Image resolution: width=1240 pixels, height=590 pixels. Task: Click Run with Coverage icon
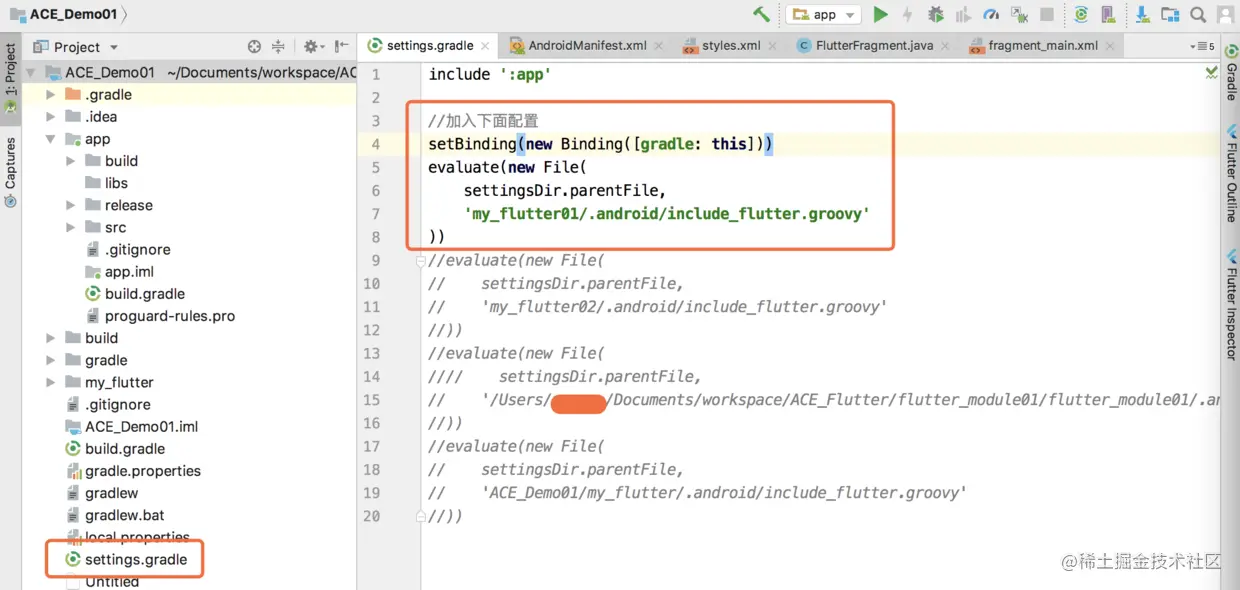963,14
